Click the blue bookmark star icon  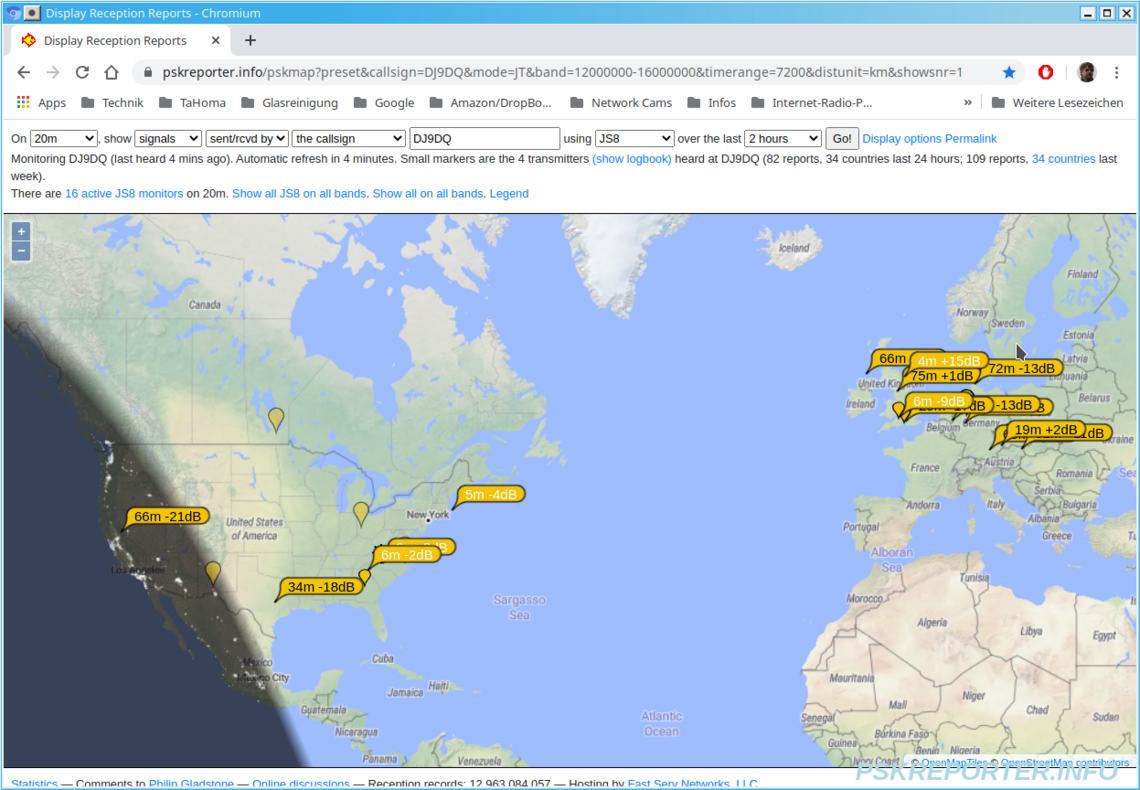(1008, 72)
